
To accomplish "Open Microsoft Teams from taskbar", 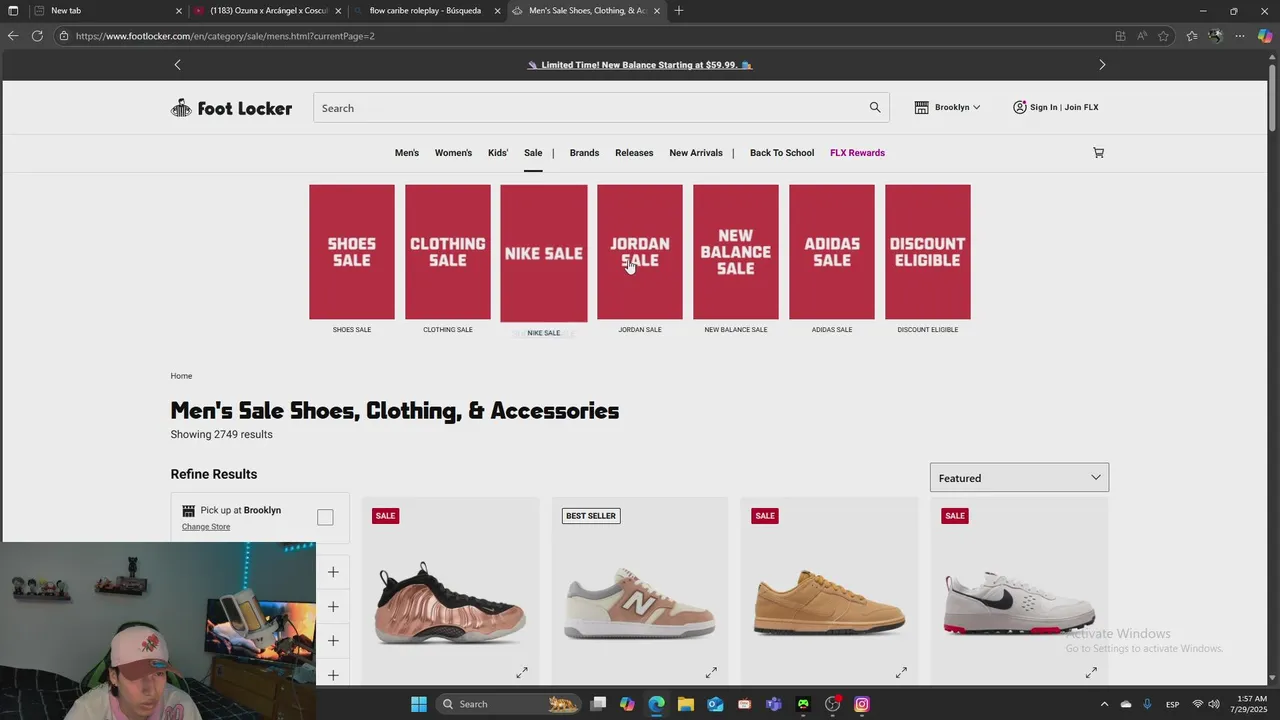I will (774, 704).
